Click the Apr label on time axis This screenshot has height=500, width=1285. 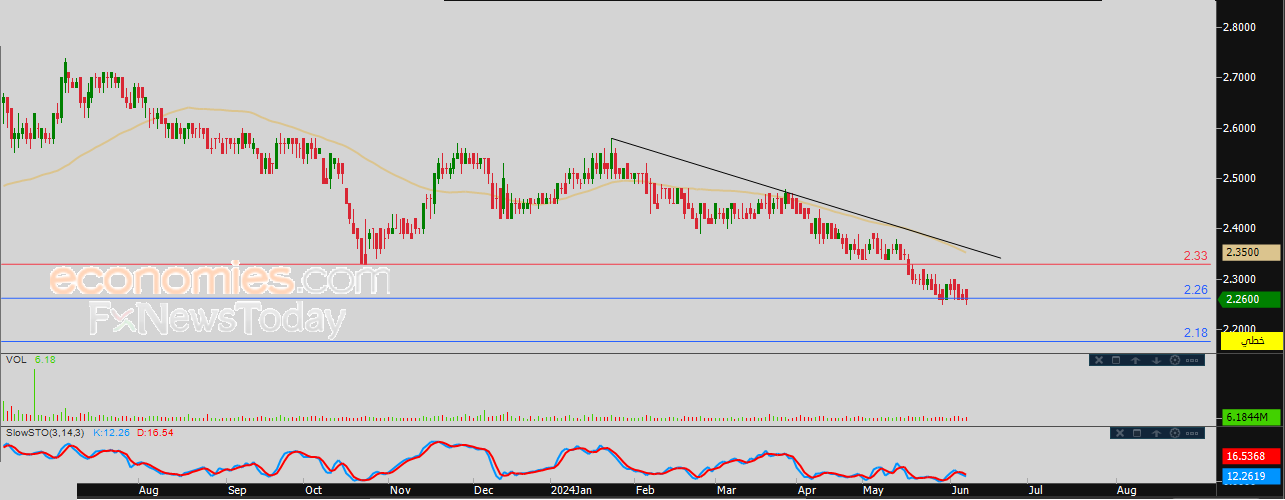(806, 491)
